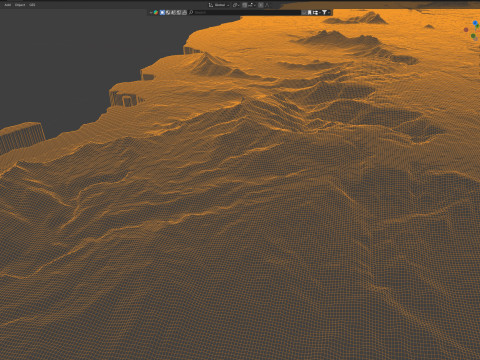The image size is (480, 360).
Task: Click the blue highlighted icon in the search row
Action: (162, 12)
